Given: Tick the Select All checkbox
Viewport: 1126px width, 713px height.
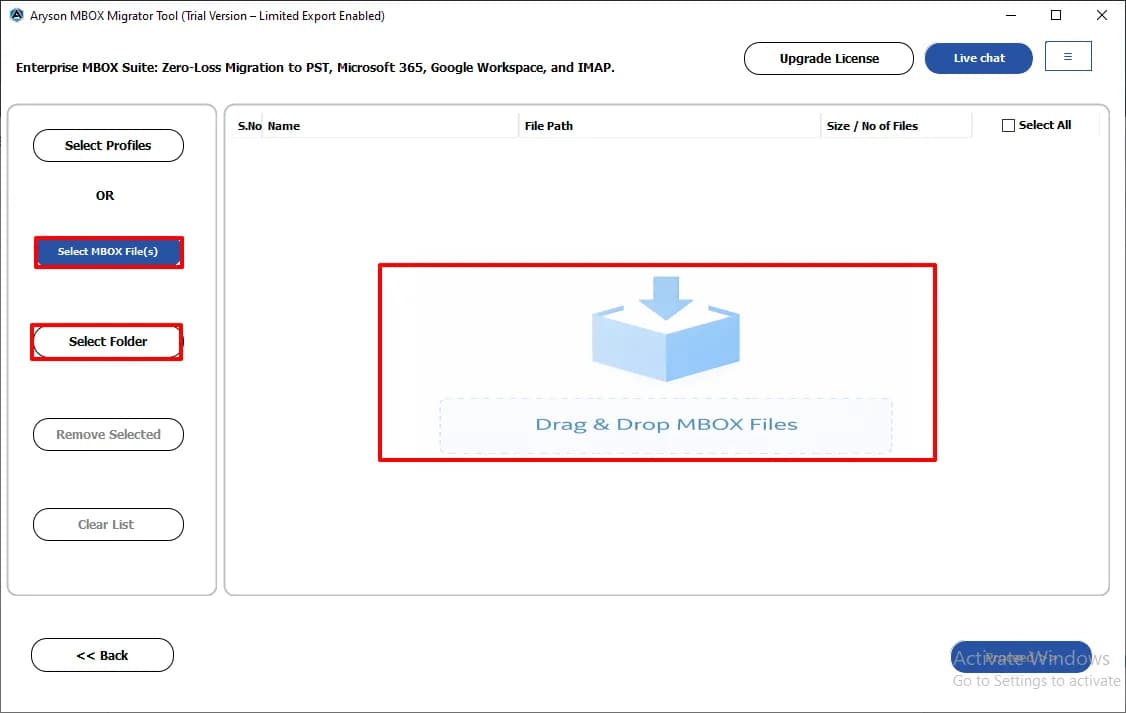Looking at the screenshot, I should pos(1008,126).
